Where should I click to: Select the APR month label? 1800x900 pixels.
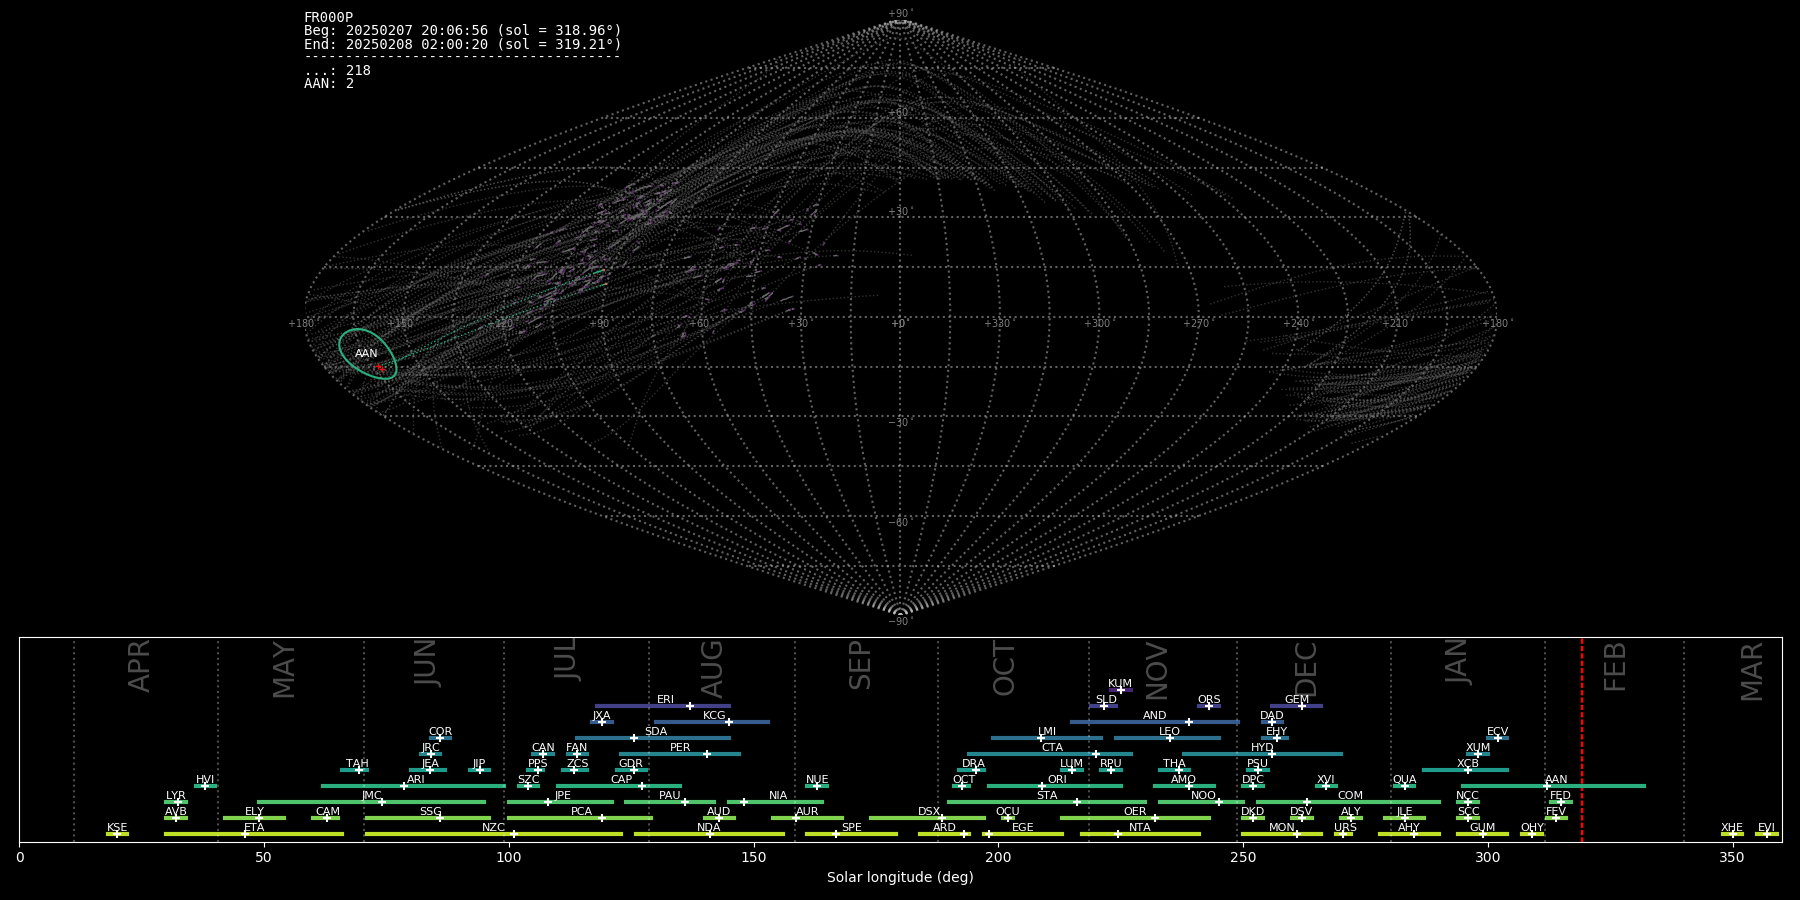tap(139, 665)
